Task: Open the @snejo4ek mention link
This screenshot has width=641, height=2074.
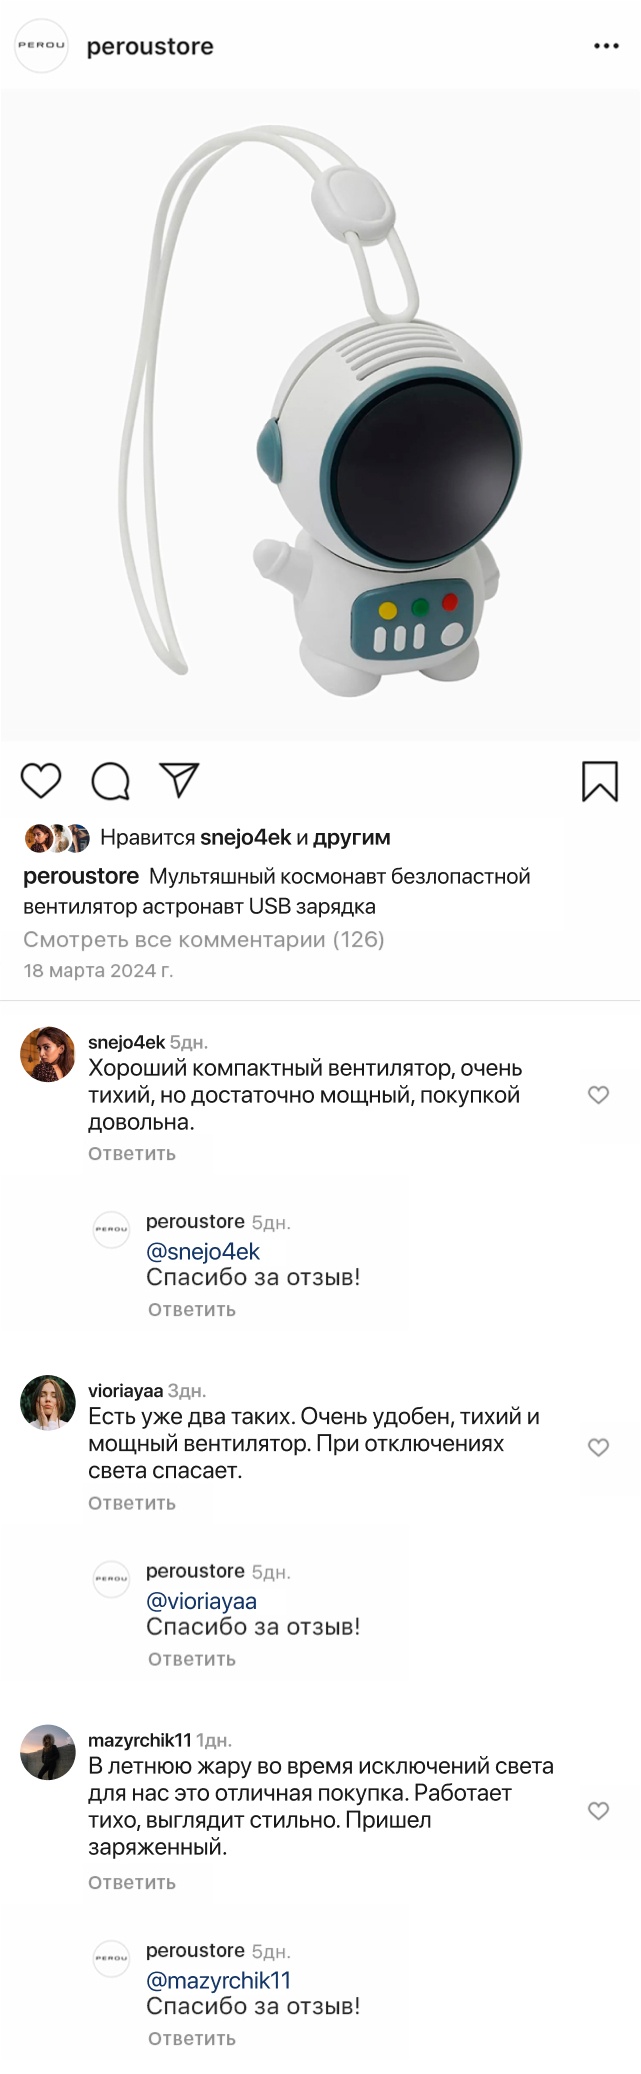Action: (x=203, y=1251)
